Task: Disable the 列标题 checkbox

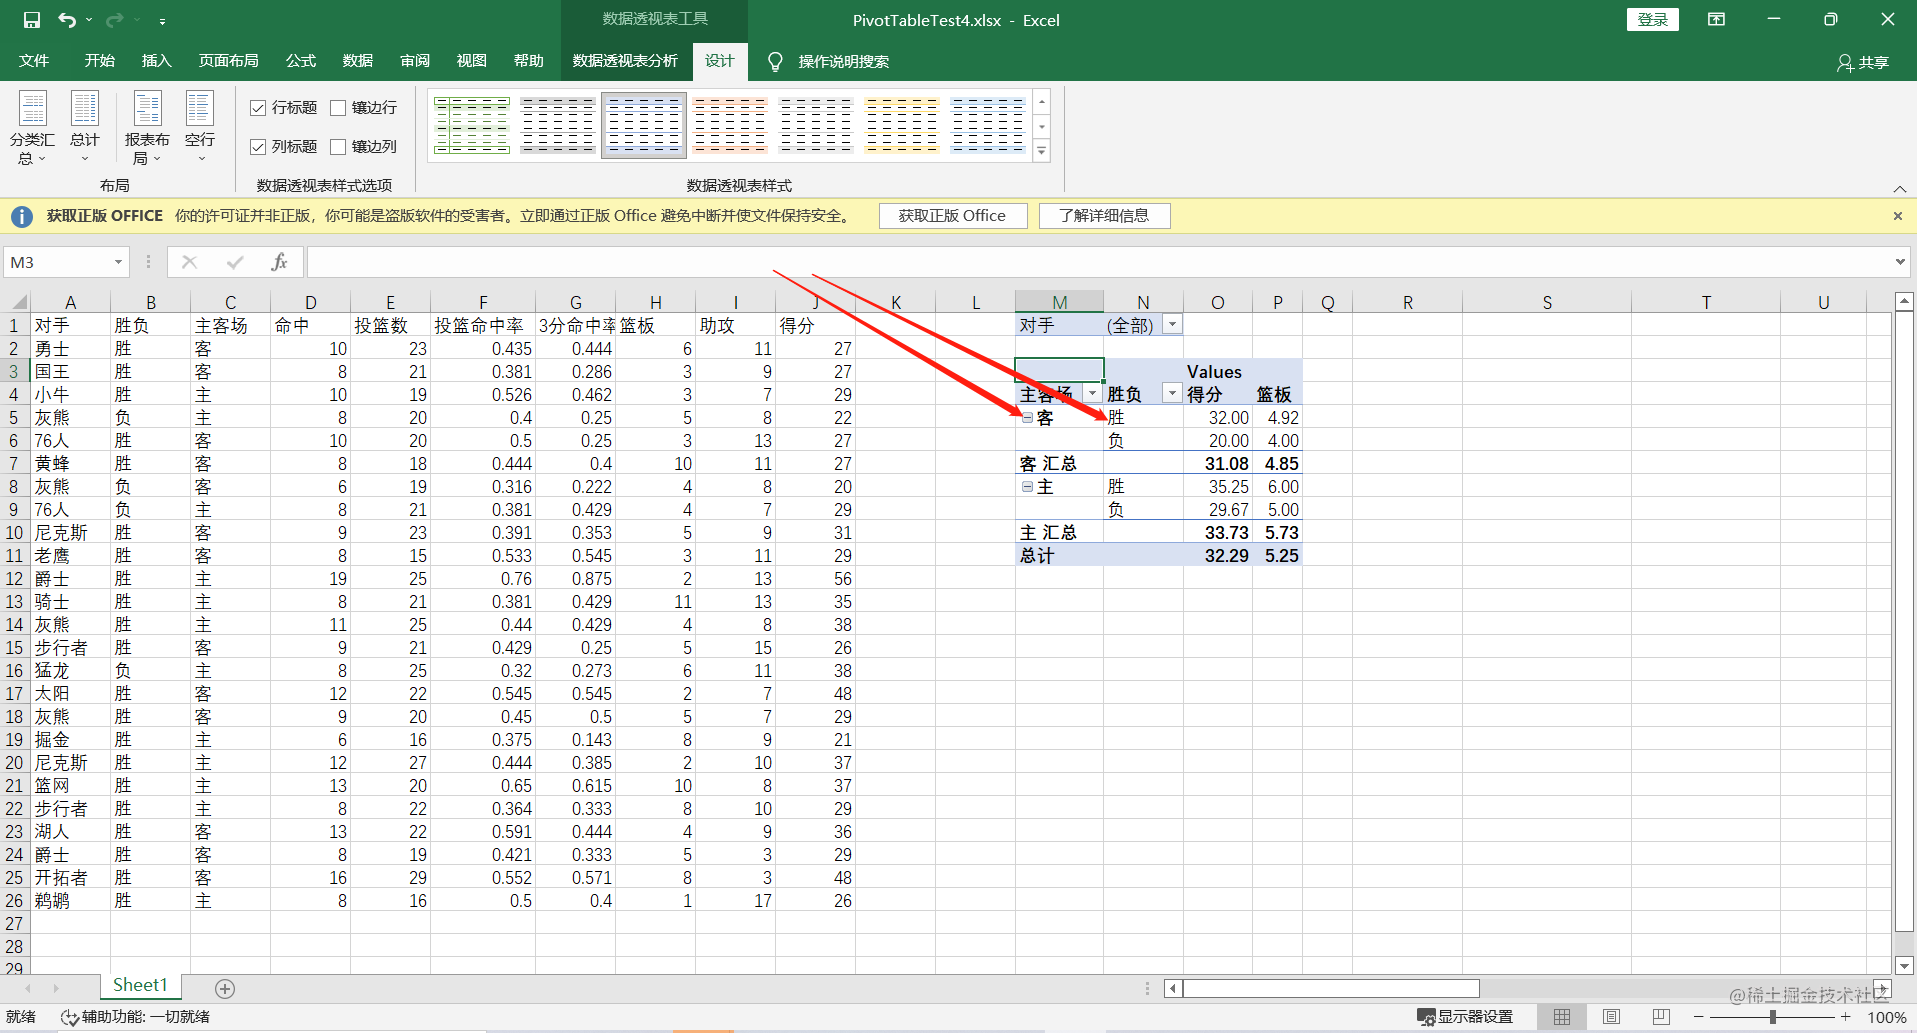Action: pyautogui.click(x=258, y=146)
